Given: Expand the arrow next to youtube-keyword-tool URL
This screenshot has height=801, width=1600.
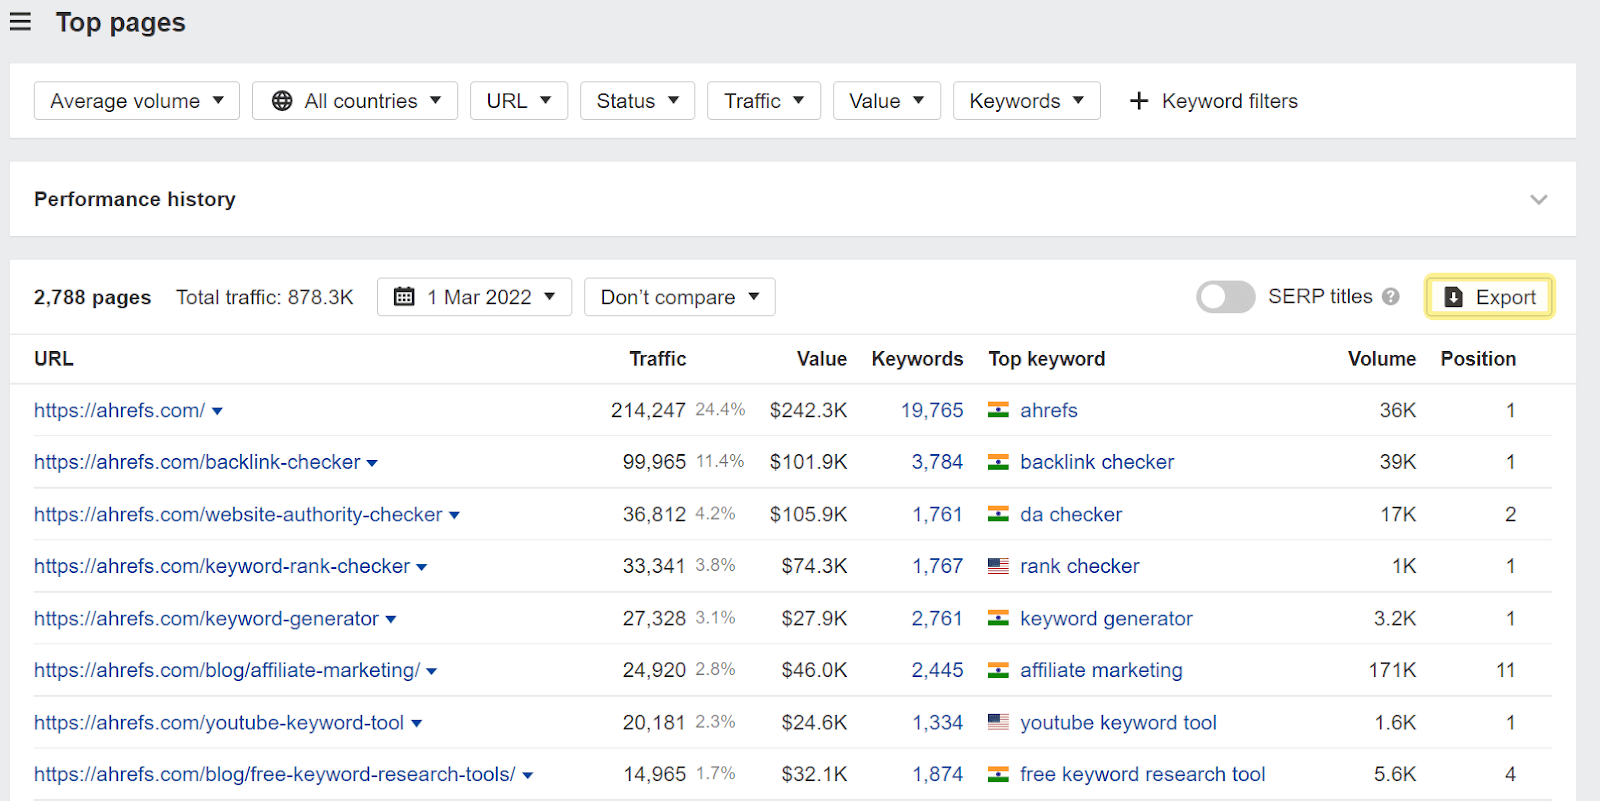Looking at the screenshot, I should [x=417, y=724].
